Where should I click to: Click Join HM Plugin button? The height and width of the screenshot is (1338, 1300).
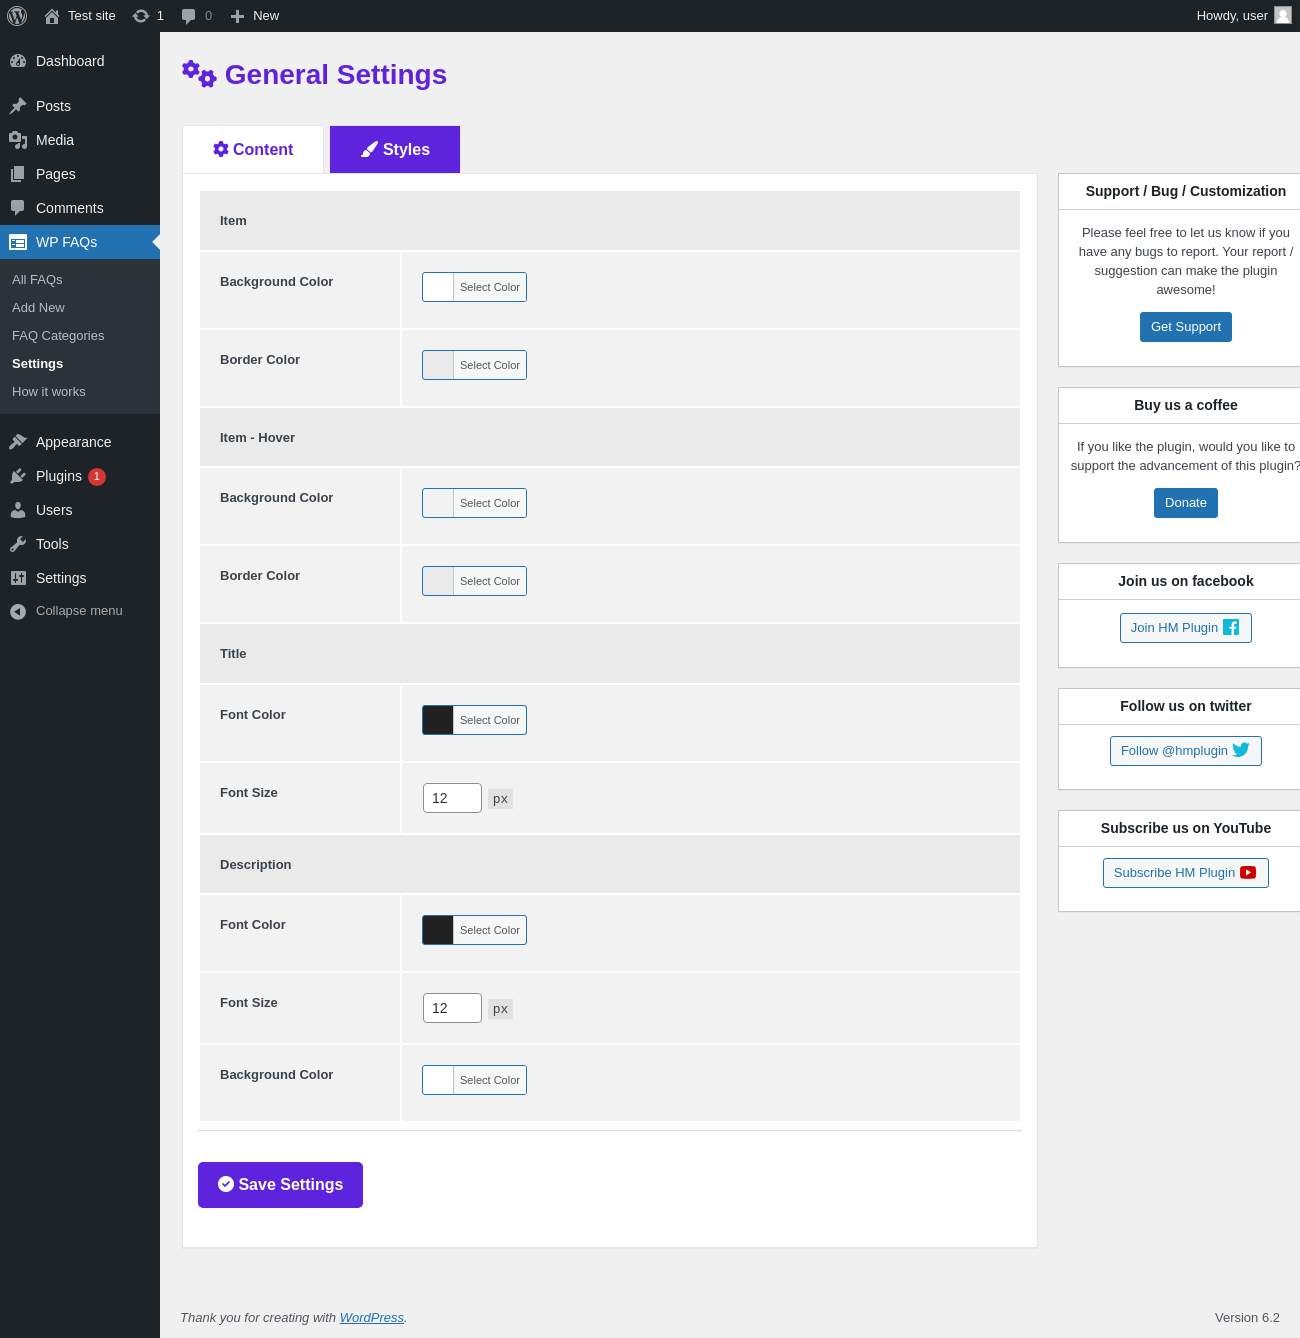pyautogui.click(x=1186, y=628)
